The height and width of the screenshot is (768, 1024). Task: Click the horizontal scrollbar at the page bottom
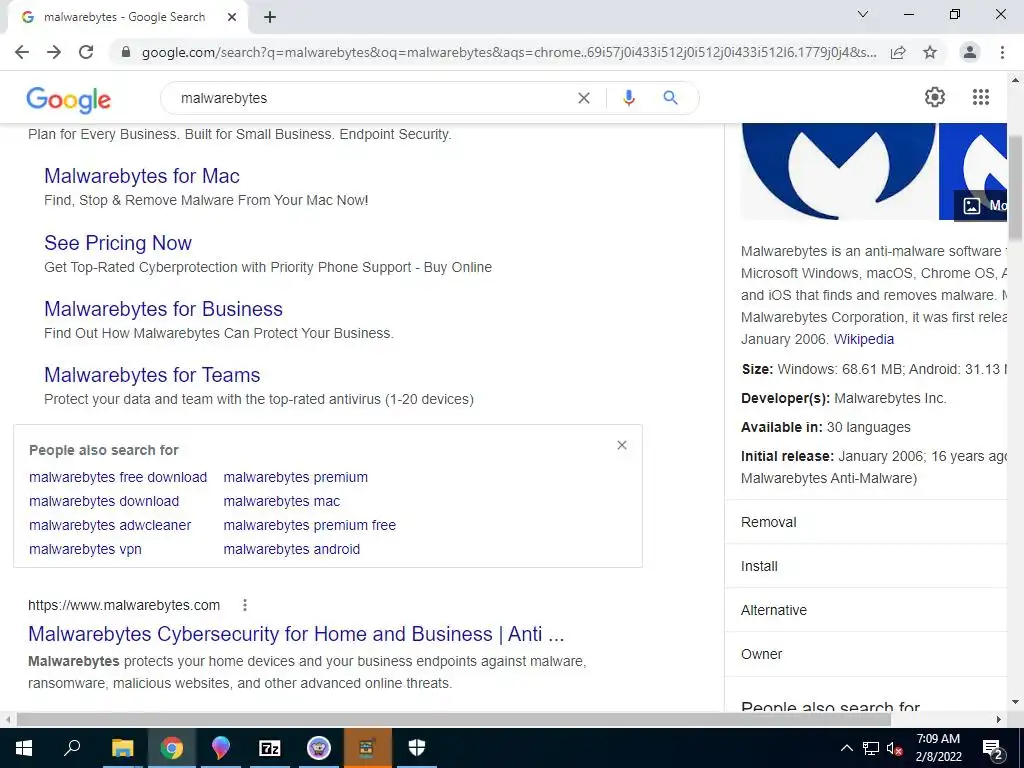pyautogui.click(x=453, y=719)
